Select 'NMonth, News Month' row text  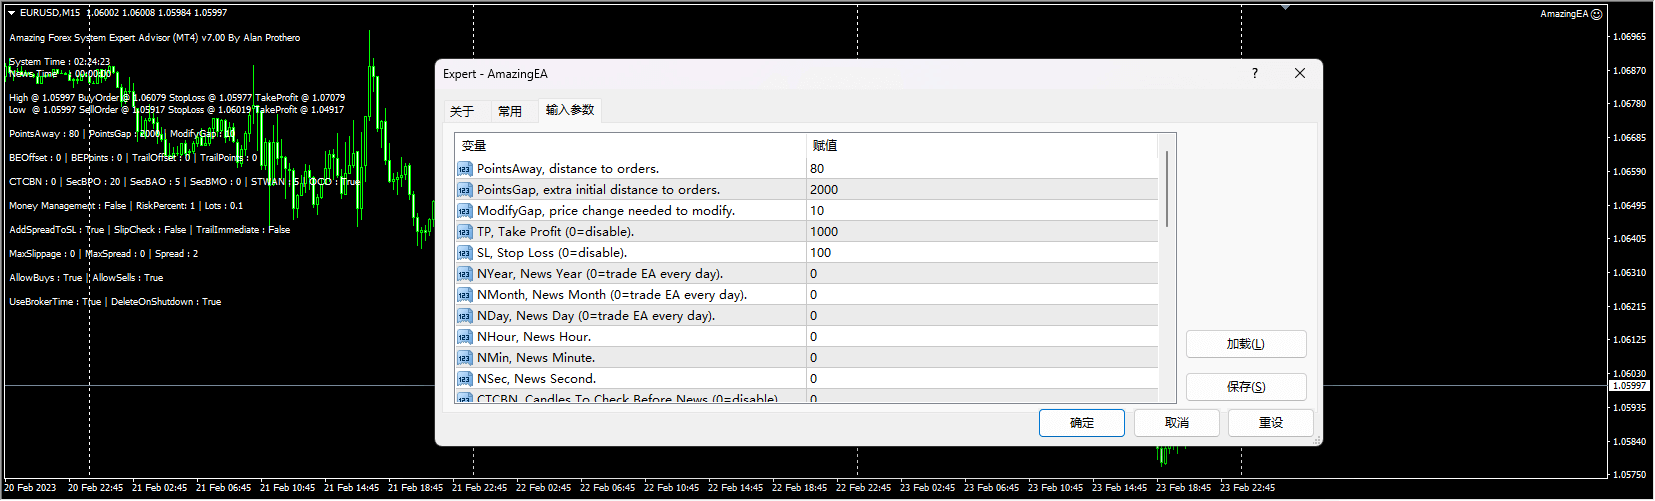pyautogui.click(x=612, y=295)
